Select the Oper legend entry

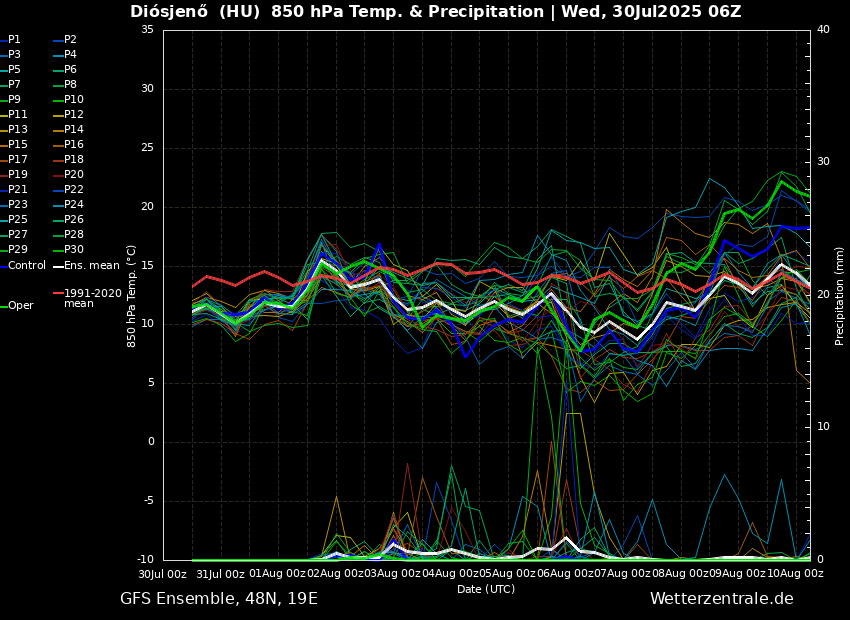click(20, 306)
